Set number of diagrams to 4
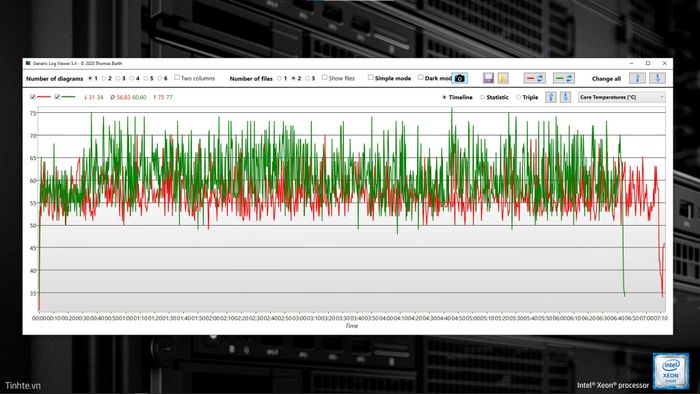Screen dimensions: 700x394 pos(132,79)
